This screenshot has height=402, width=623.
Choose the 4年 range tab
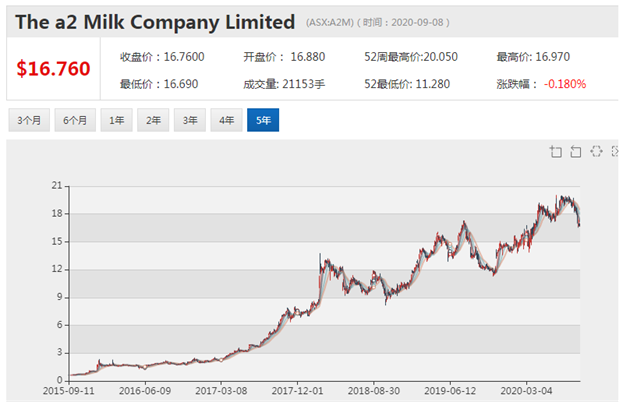(x=226, y=120)
